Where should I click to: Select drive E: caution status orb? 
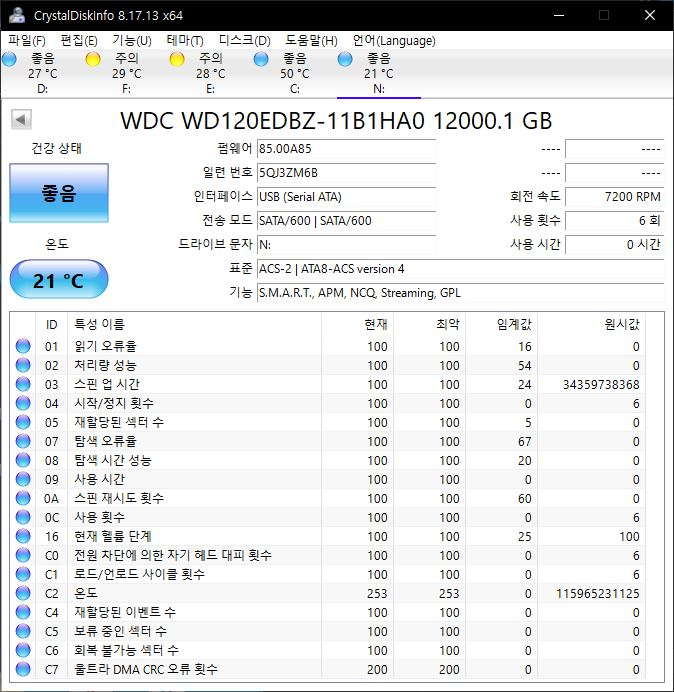coord(177,59)
